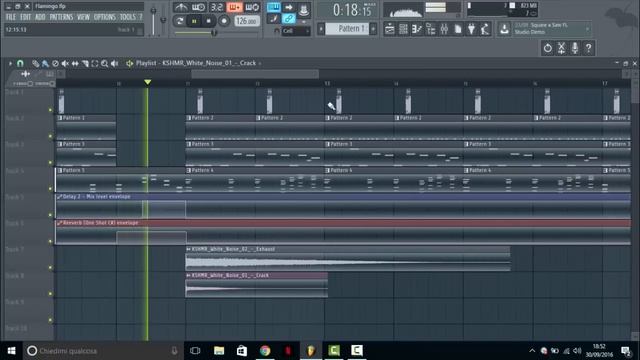
Task: Click the plus button next to Pattern 1
Action: [x=373, y=29]
